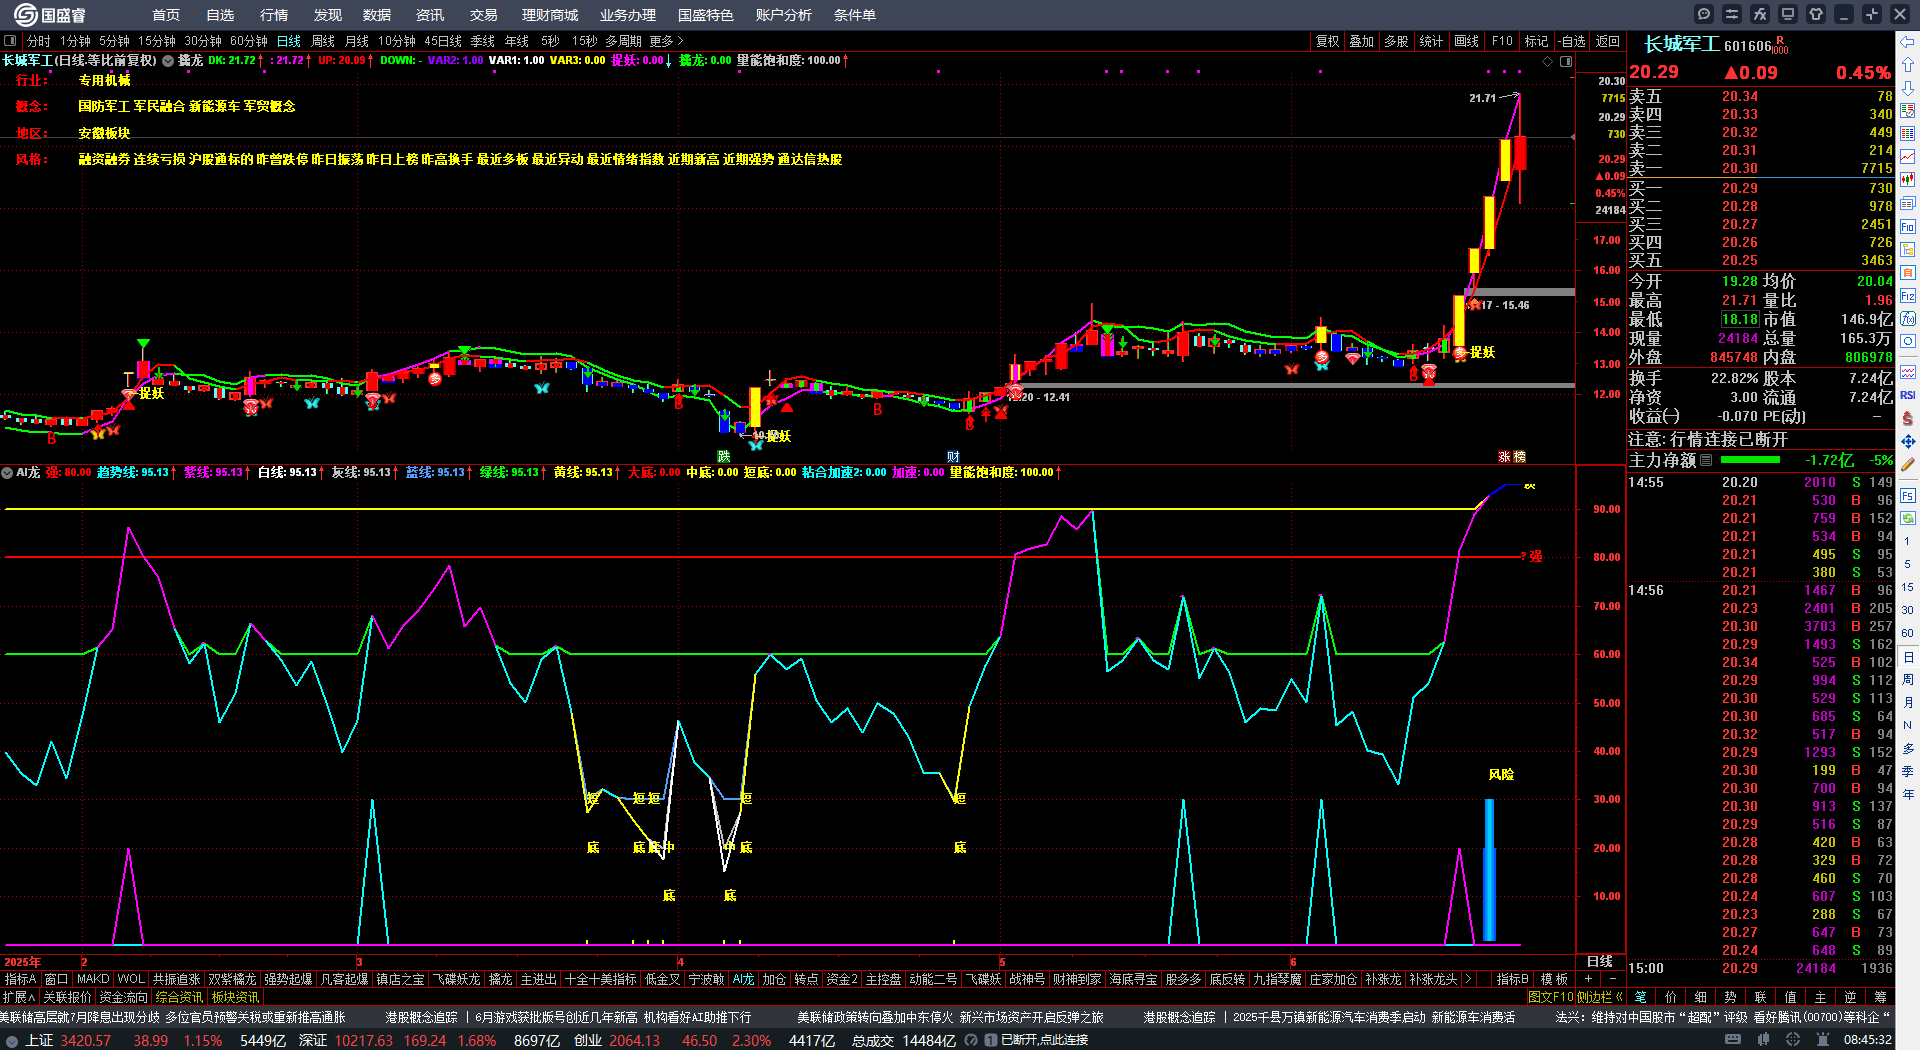Click the green refresh icon in sidebar
This screenshot has height=1050, width=1920.
(x=1908, y=518)
